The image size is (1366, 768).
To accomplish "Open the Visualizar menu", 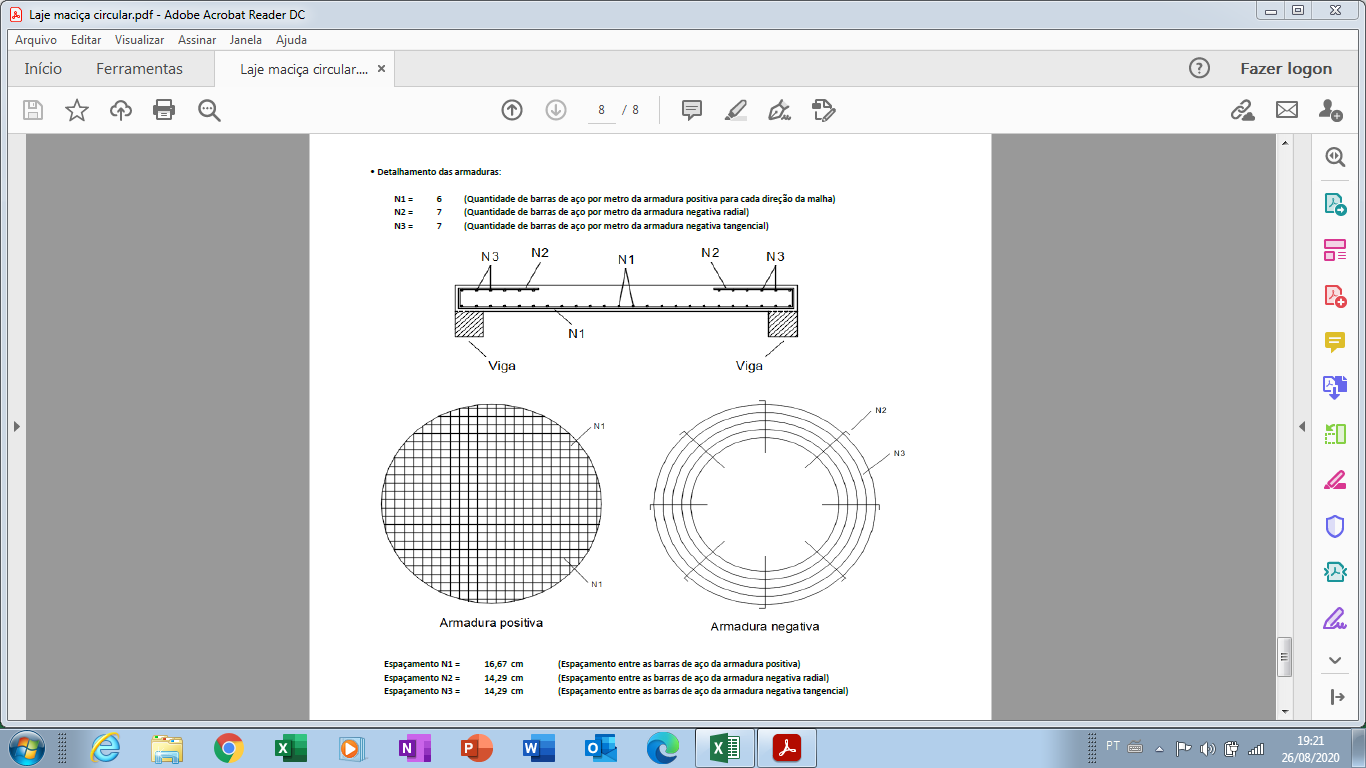I will point(139,40).
